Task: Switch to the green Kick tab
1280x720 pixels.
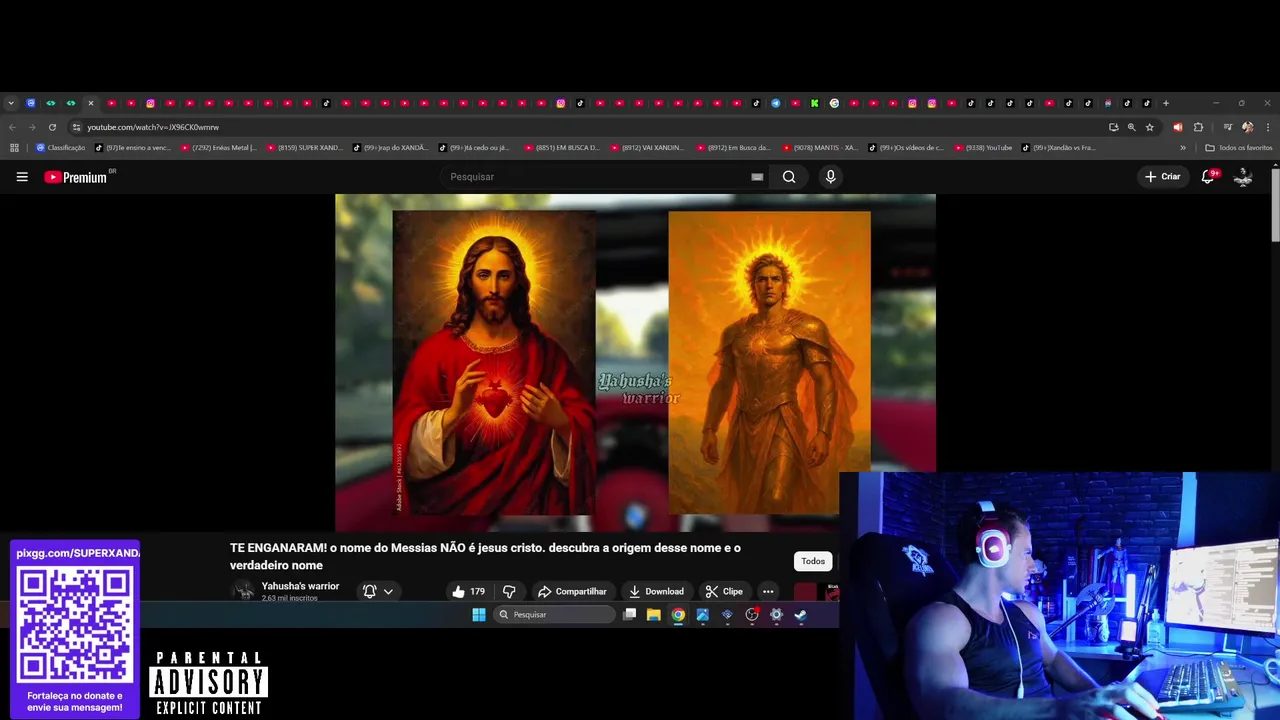Action: point(815,103)
